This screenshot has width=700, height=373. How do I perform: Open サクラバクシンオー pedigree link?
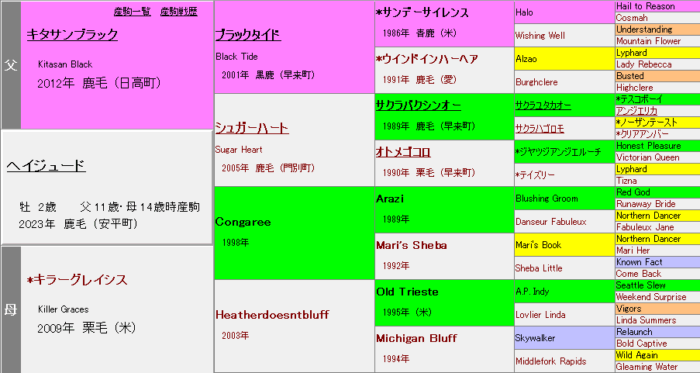pyautogui.click(x=418, y=105)
